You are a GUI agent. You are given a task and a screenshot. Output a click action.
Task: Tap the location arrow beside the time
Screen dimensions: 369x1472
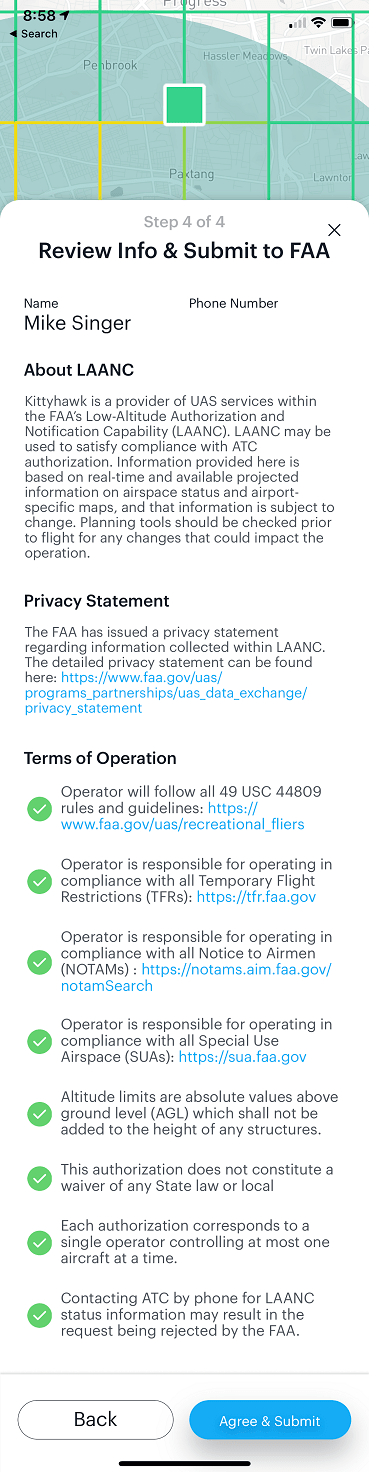[65, 16]
